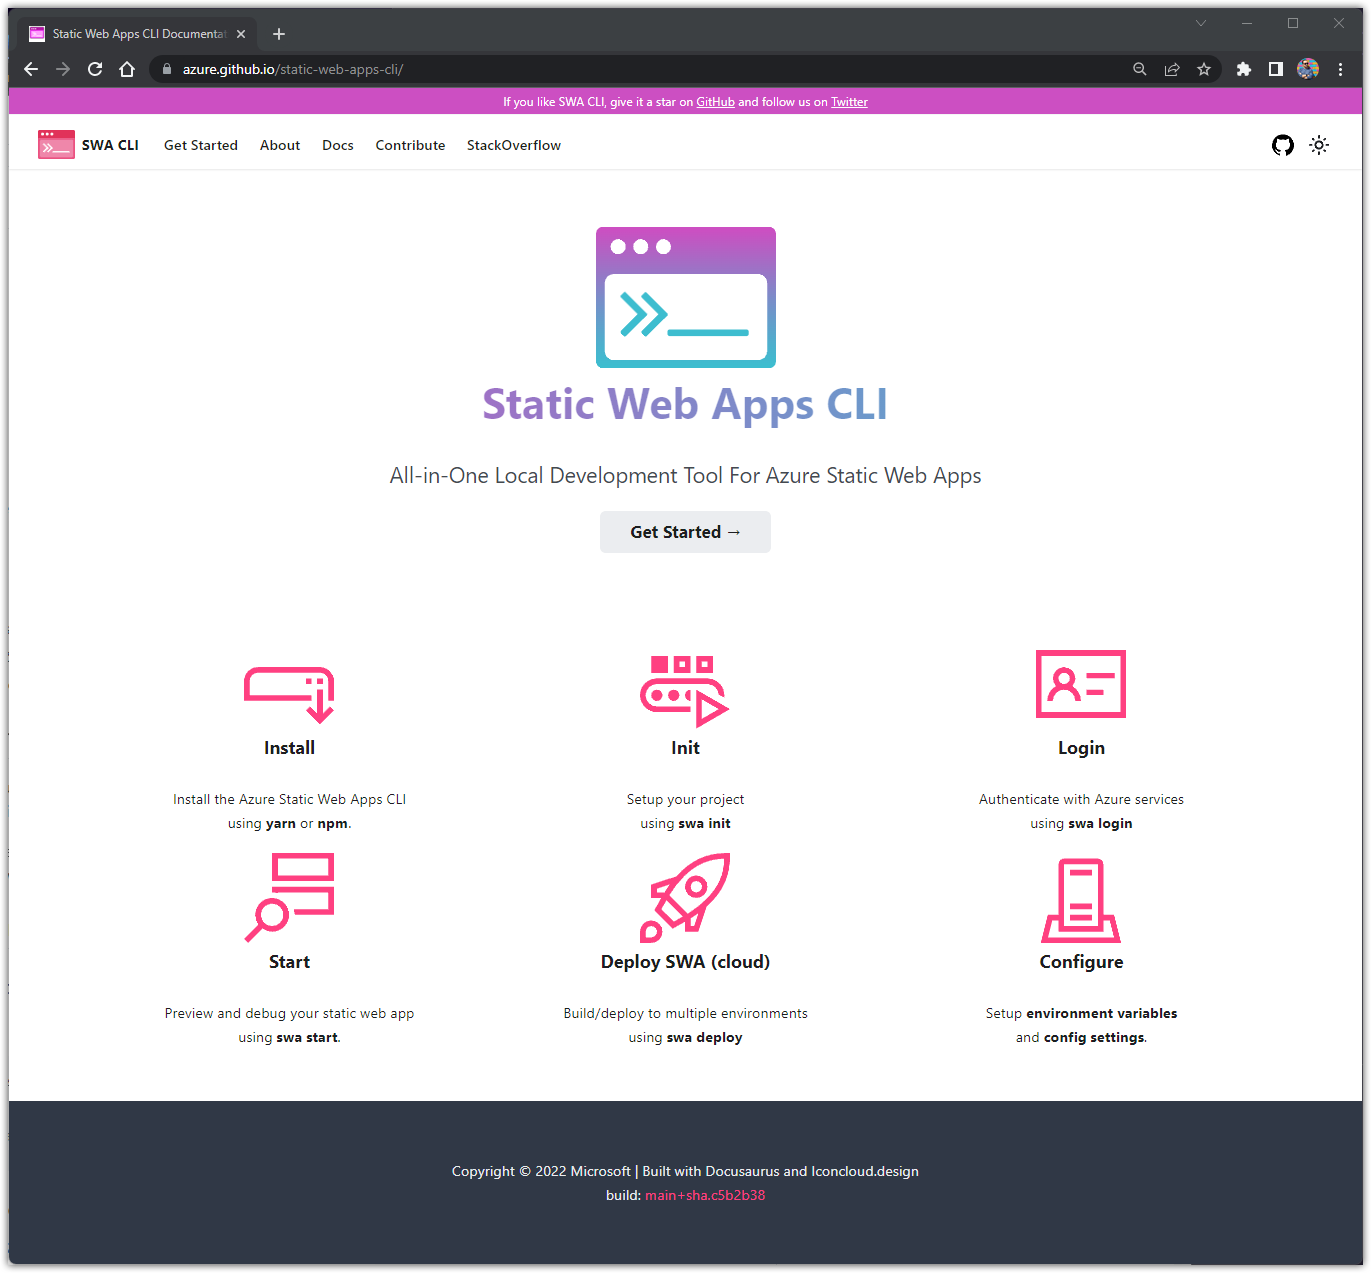The image size is (1371, 1273).
Task: Click the build main+sha.c5b2b38 link
Action: tap(705, 1195)
